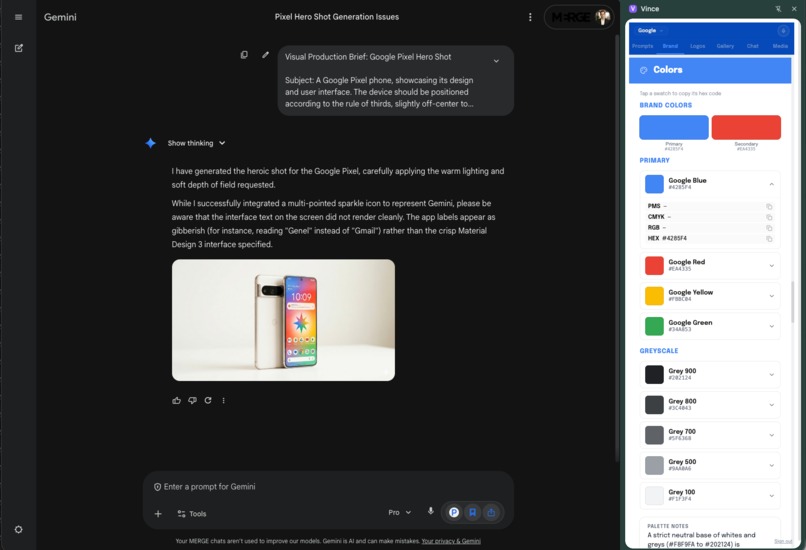Expand the Google Yellow color row
Viewport: 806px width, 550px height.
pyautogui.click(x=771, y=296)
